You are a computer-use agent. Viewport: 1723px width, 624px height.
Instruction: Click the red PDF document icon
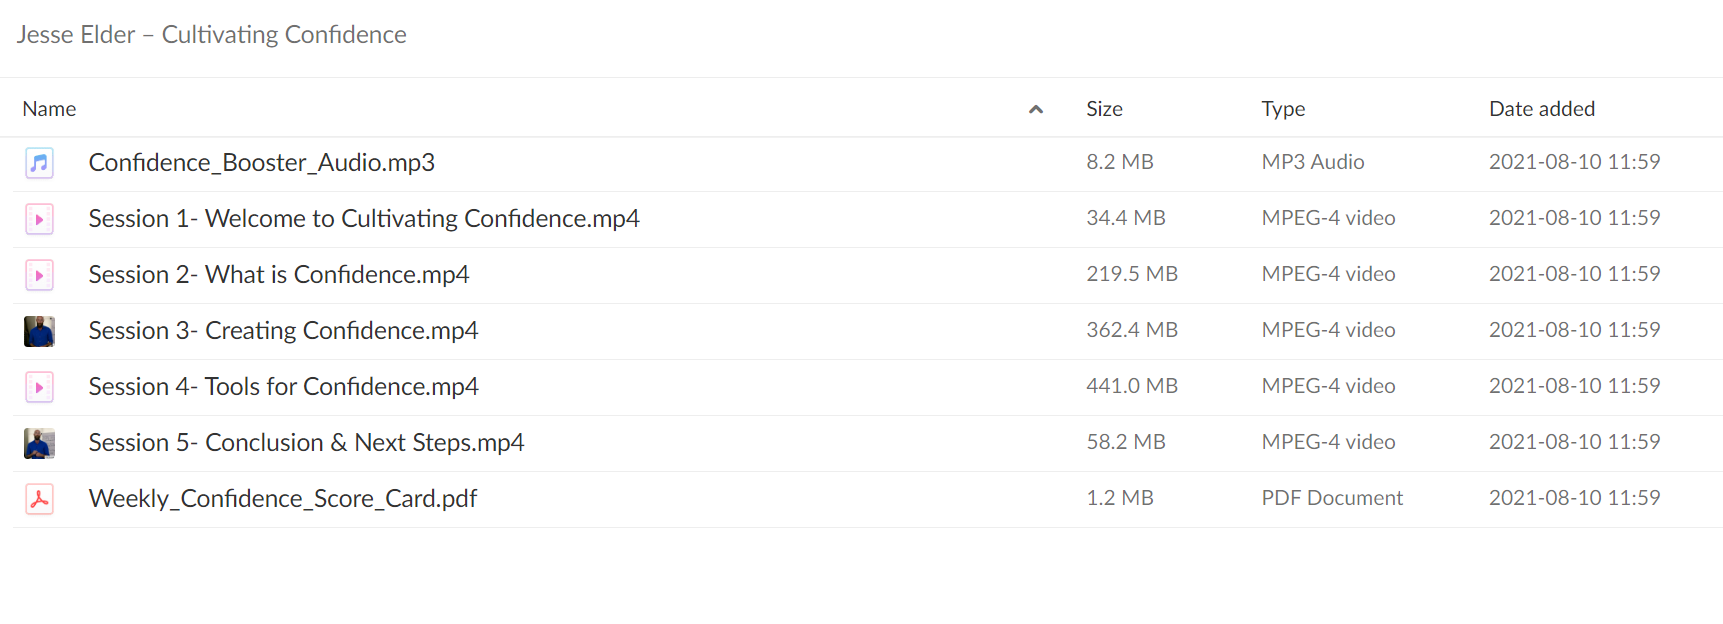point(39,499)
